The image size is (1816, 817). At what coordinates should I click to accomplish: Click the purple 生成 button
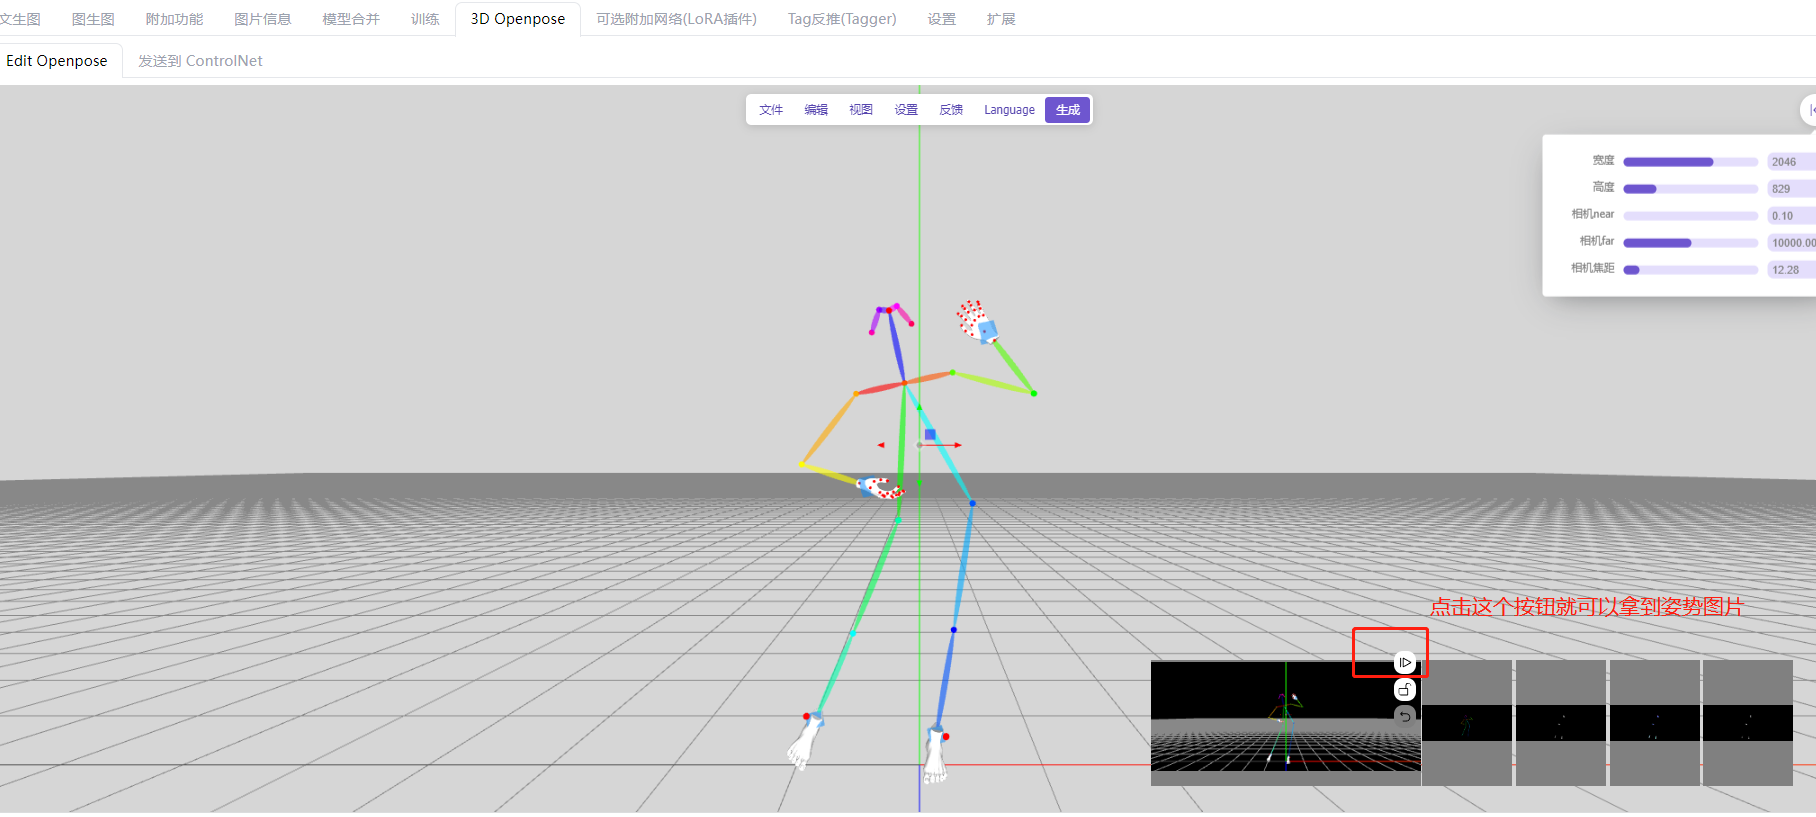(x=1068, y=110)
